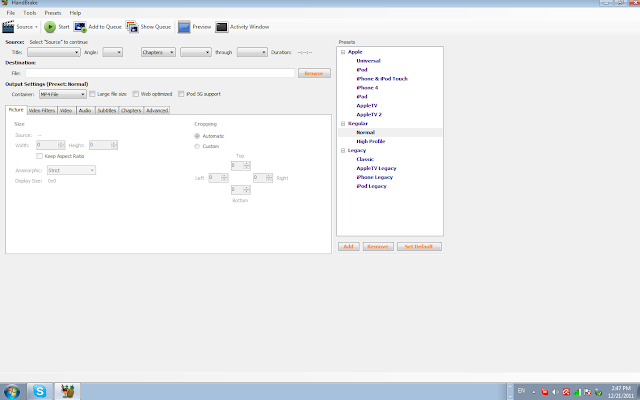This screenshot has width=640, height=400.
Task: Click the EN language indicator
Action: [x=521, y=391]
